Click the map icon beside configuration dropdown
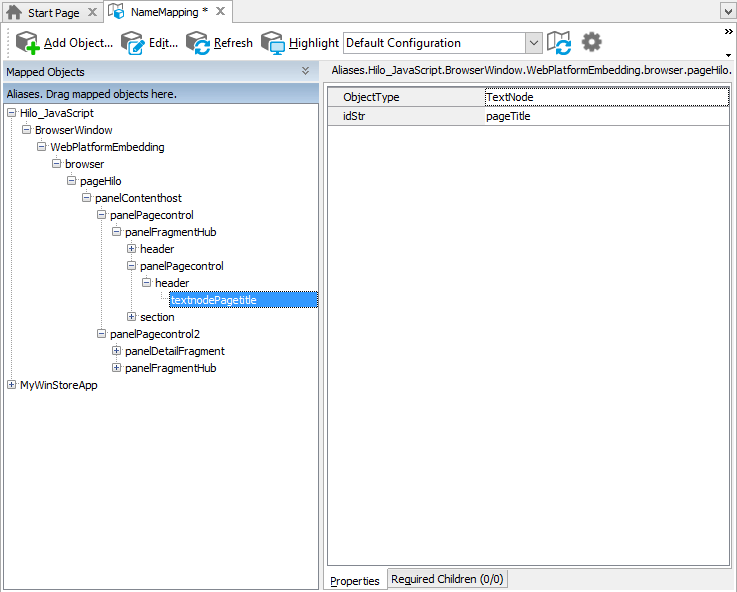Viewport: 737px width, 592px height. [x=559, y=43]
